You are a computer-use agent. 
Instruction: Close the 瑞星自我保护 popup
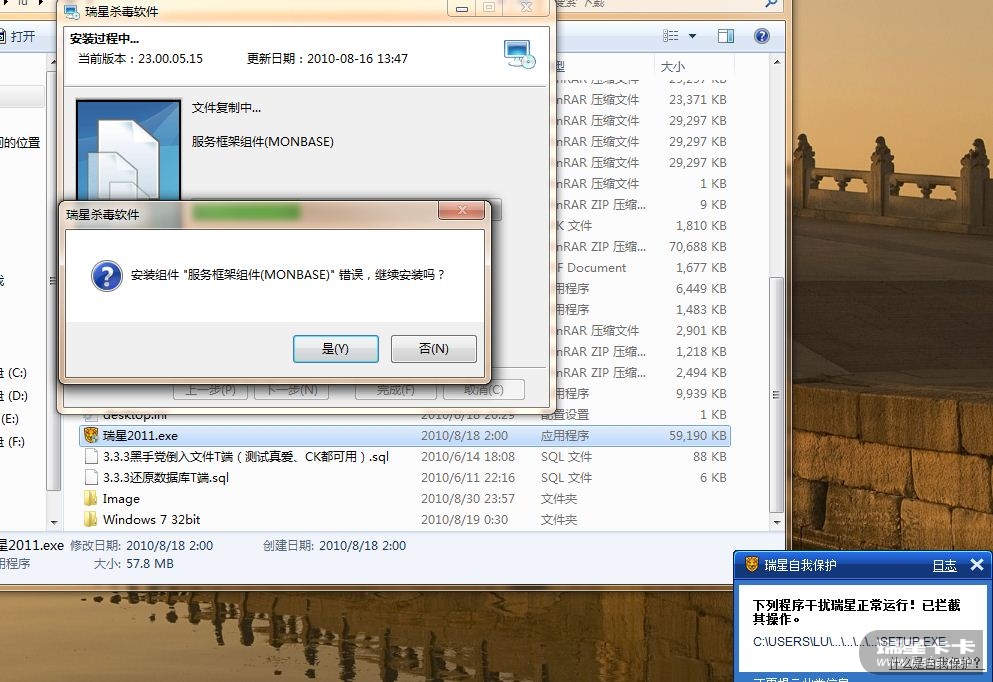(x=977, y=564)
